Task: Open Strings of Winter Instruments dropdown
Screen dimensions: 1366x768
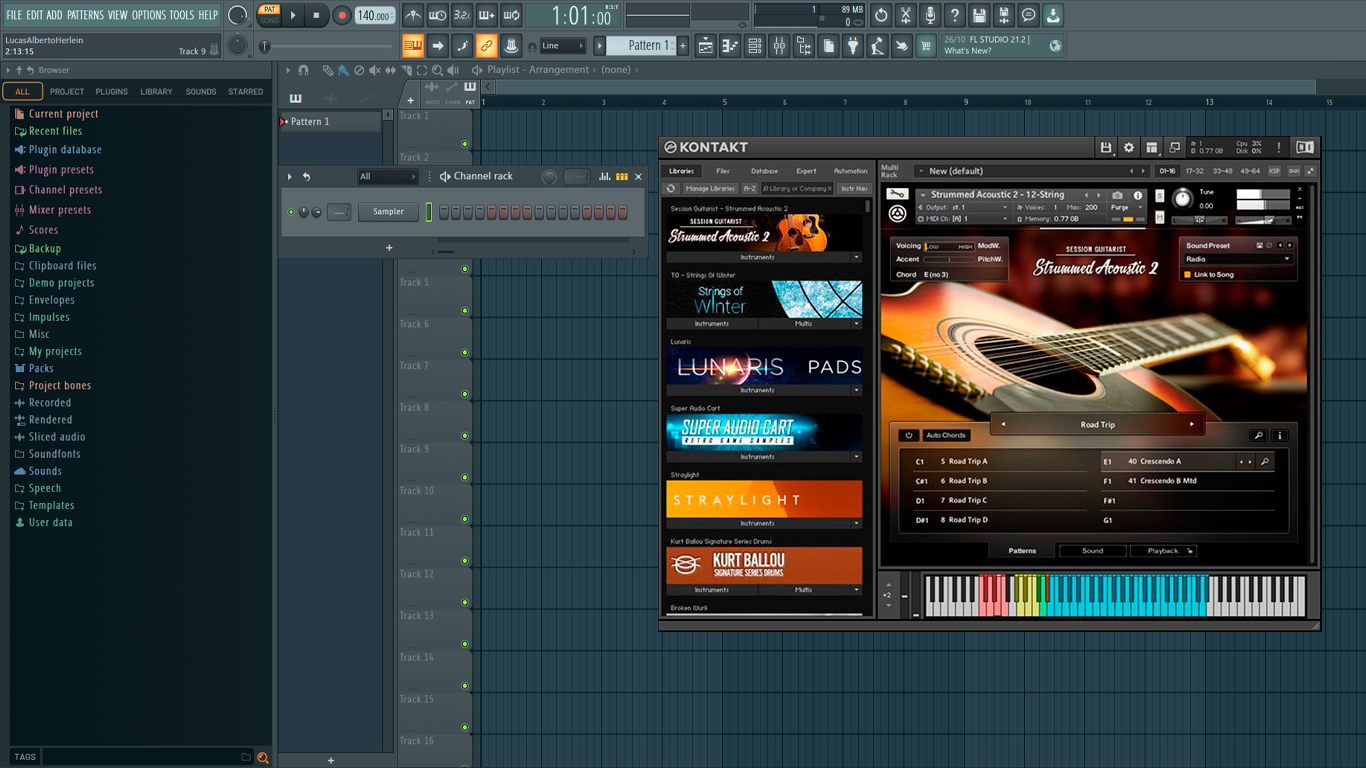Action: point(712,324)
